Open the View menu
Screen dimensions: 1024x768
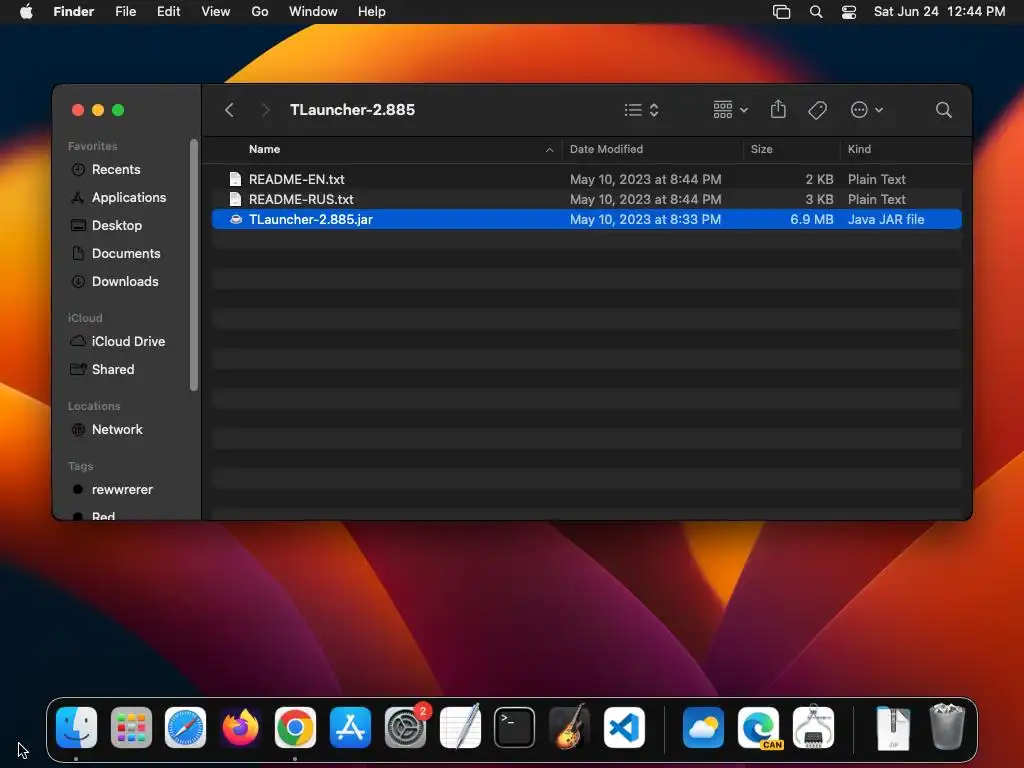pyautogui.click(x=215, y=12)
